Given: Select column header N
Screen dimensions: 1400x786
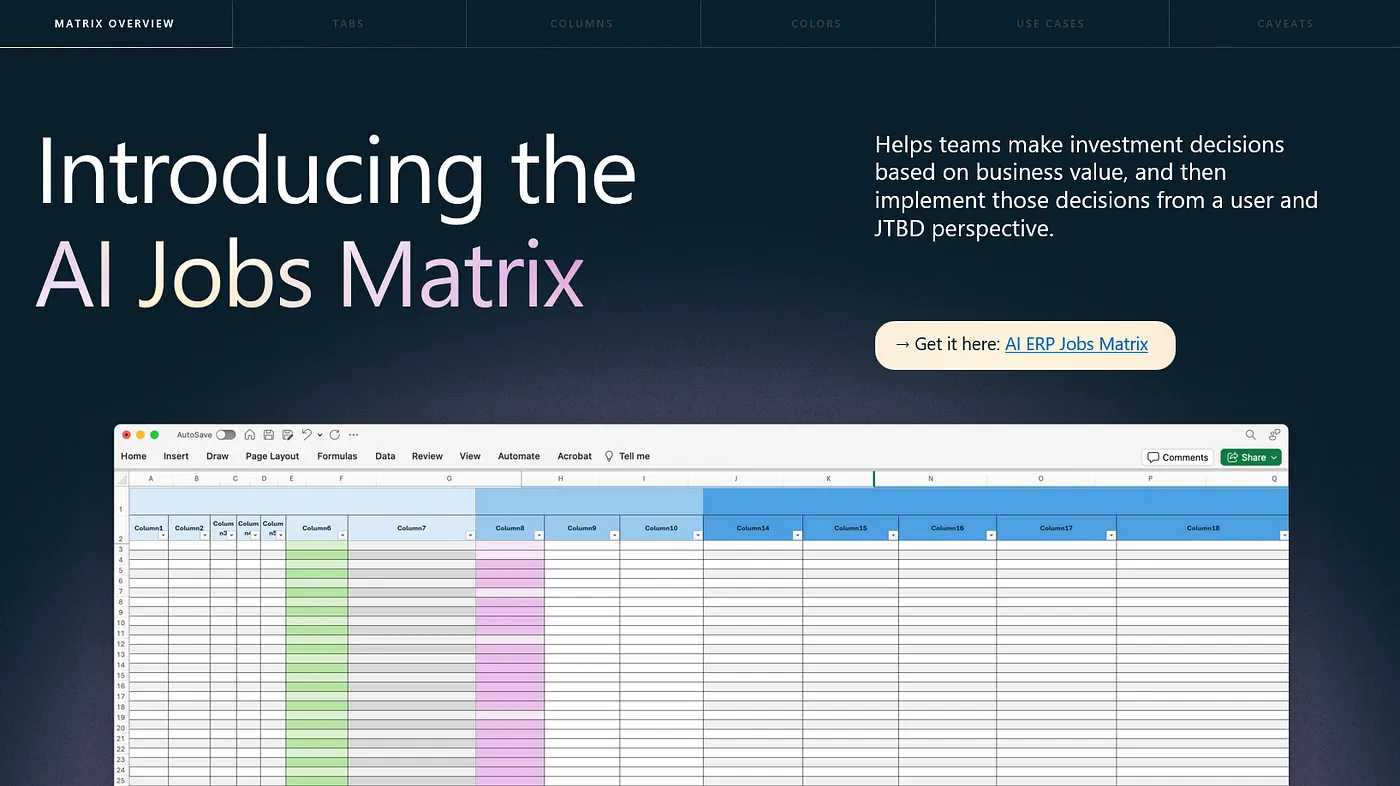Looking at the screenshot, I should tap(930, 479).
